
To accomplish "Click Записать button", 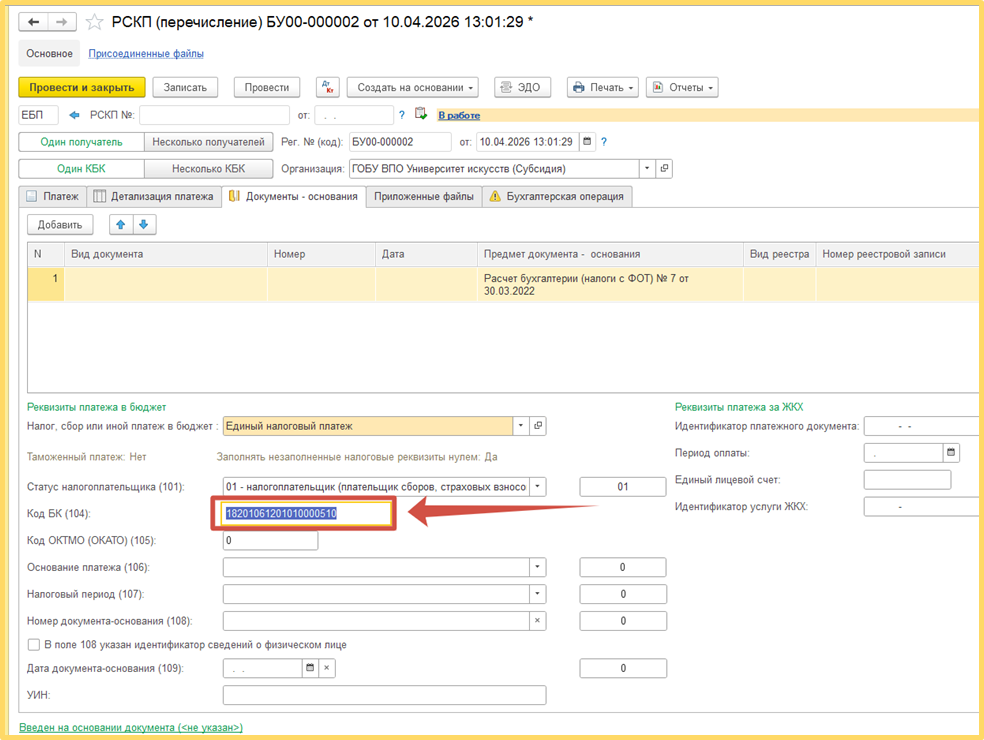I will [185, 87].
